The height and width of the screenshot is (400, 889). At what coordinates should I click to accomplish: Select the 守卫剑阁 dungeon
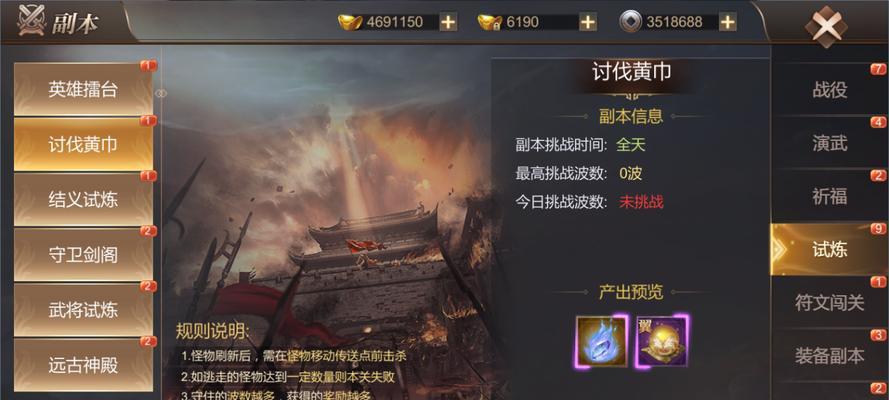(x=83, y=254)
